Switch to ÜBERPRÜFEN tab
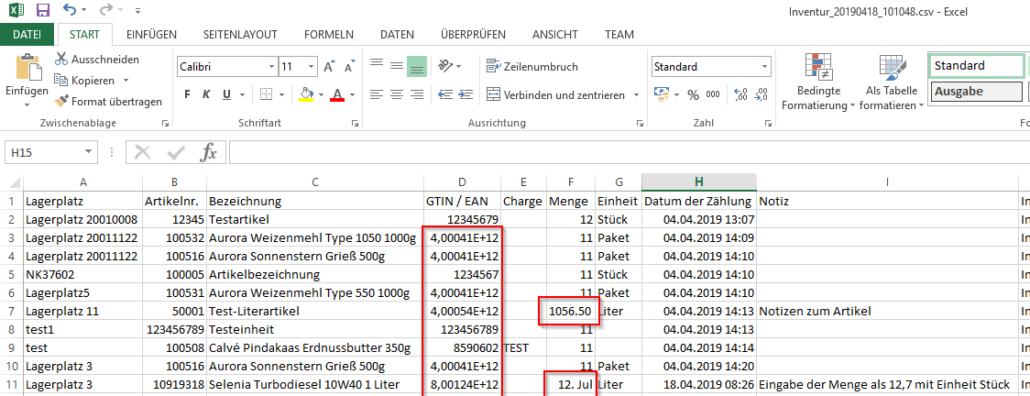Image resolution: width=1030 pixels, height=396 pixels. (473, 34)
